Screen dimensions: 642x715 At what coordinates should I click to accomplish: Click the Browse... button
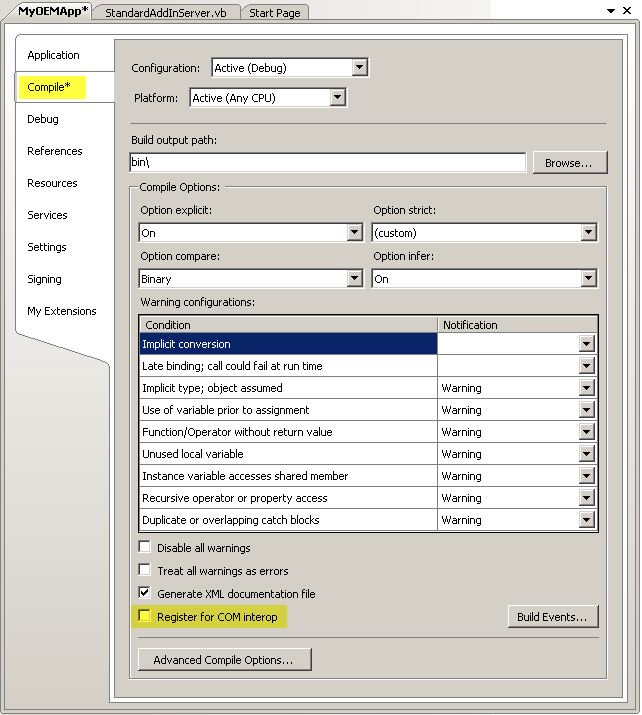570,163
